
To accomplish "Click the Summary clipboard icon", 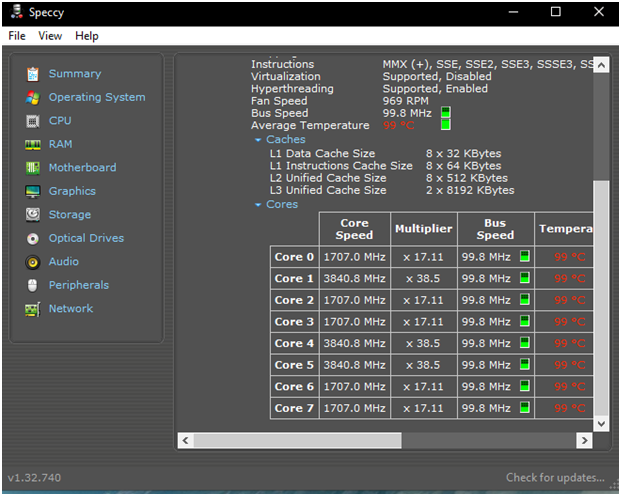I will click(32, 74).
